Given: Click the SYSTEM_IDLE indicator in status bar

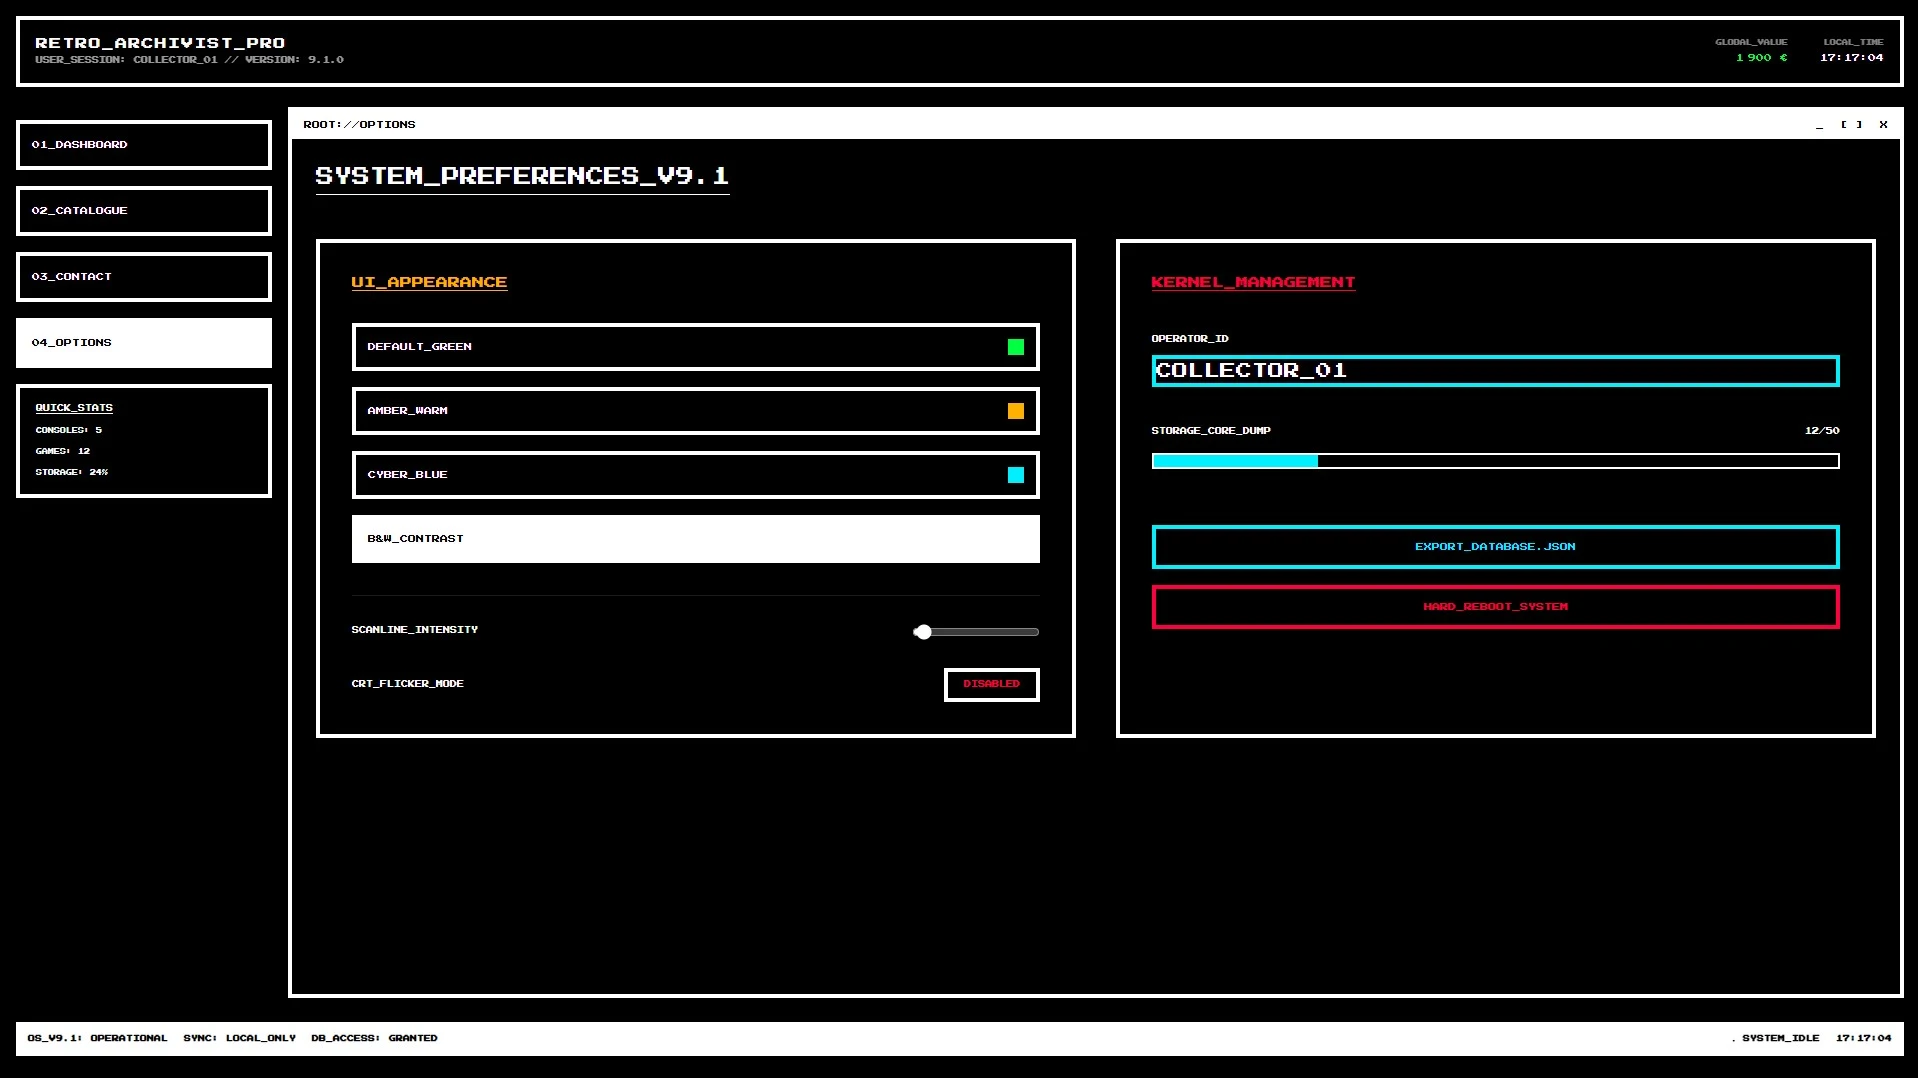Looking at the screenshot, I should [x=1779, y=1037].
